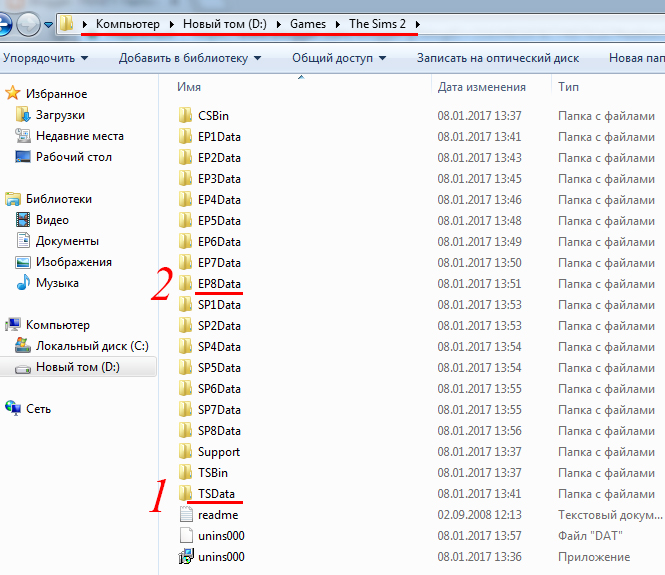Select the SP8Data folder icon
665x575 pixels.
[x=185, y=430]
